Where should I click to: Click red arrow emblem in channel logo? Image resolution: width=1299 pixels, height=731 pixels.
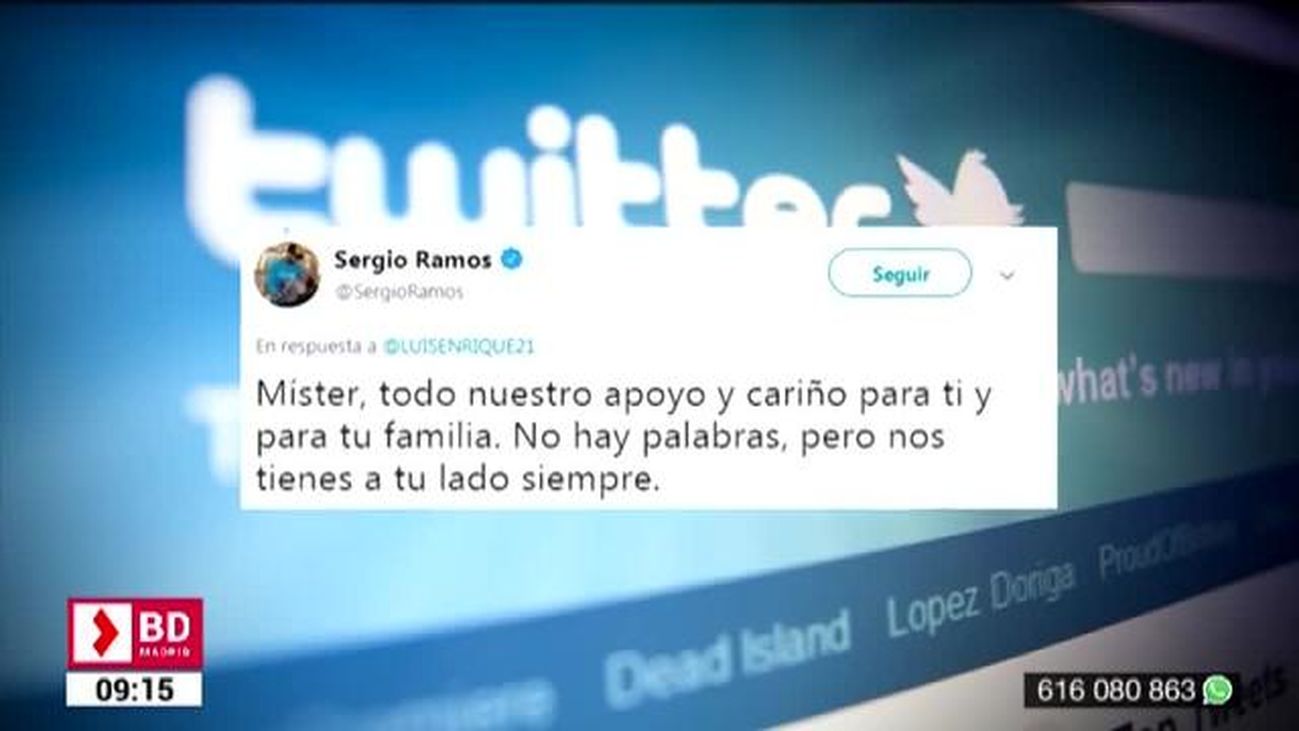coord(101,634)
